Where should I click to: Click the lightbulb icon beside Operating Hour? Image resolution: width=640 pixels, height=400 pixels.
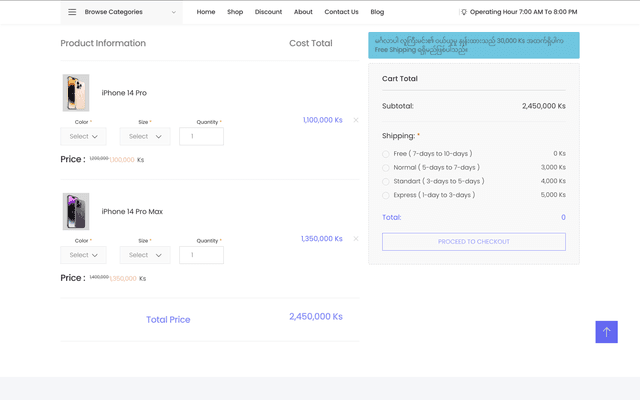[464, 12]
